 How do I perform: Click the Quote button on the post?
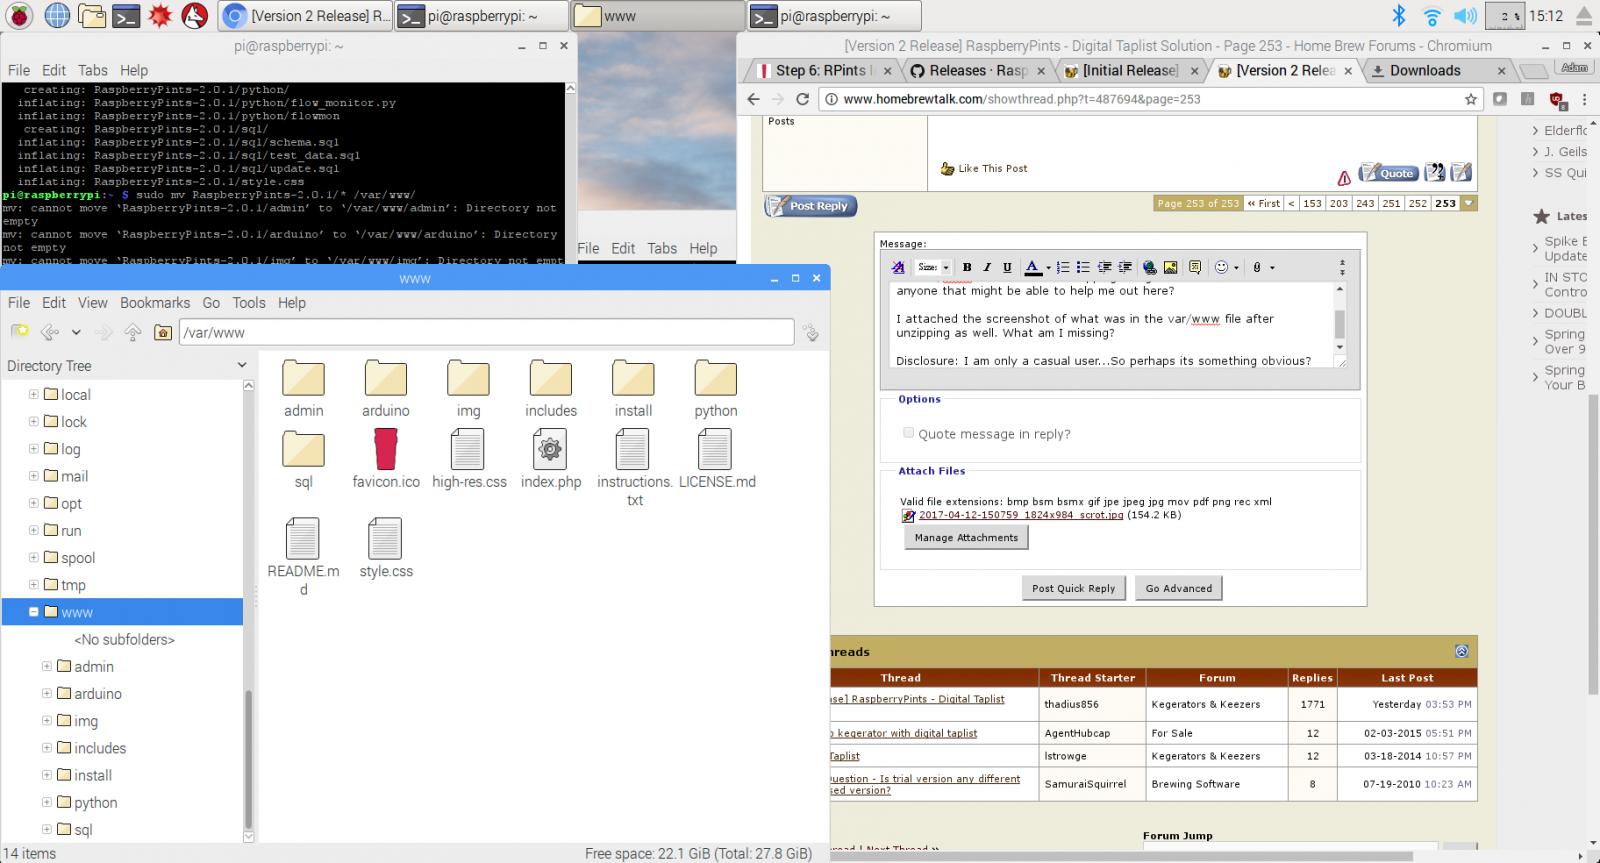[1389, 172]
